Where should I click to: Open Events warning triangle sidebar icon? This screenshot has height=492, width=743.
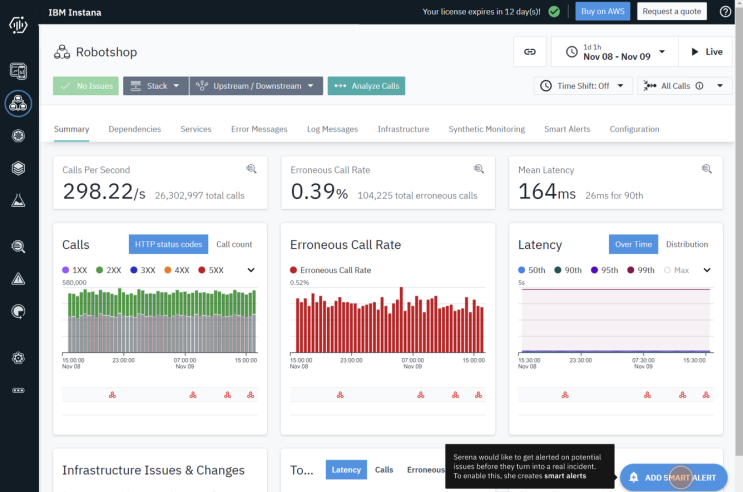pyautogui.click(x=18, y=279)
